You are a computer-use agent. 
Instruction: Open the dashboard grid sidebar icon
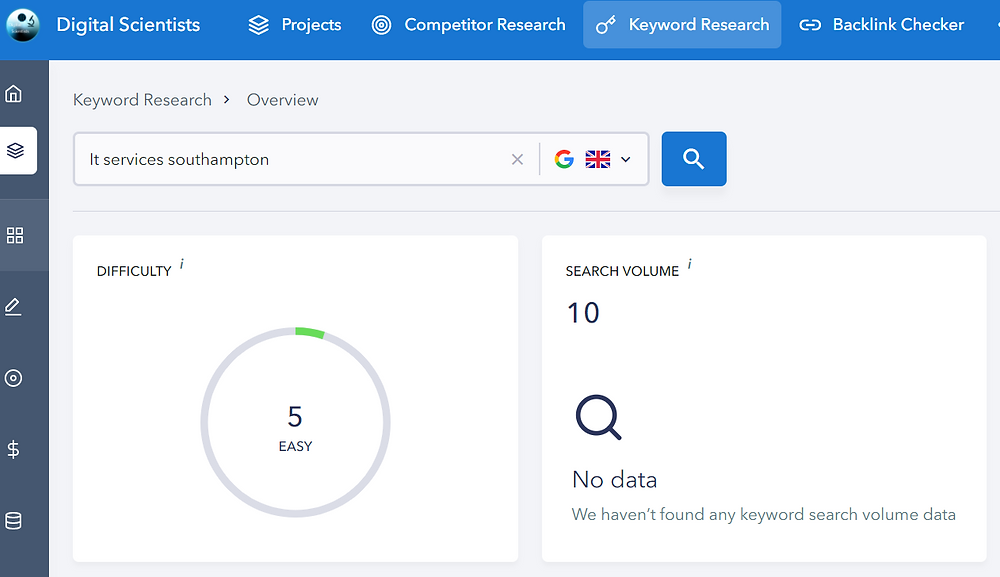tap(15, 235)
